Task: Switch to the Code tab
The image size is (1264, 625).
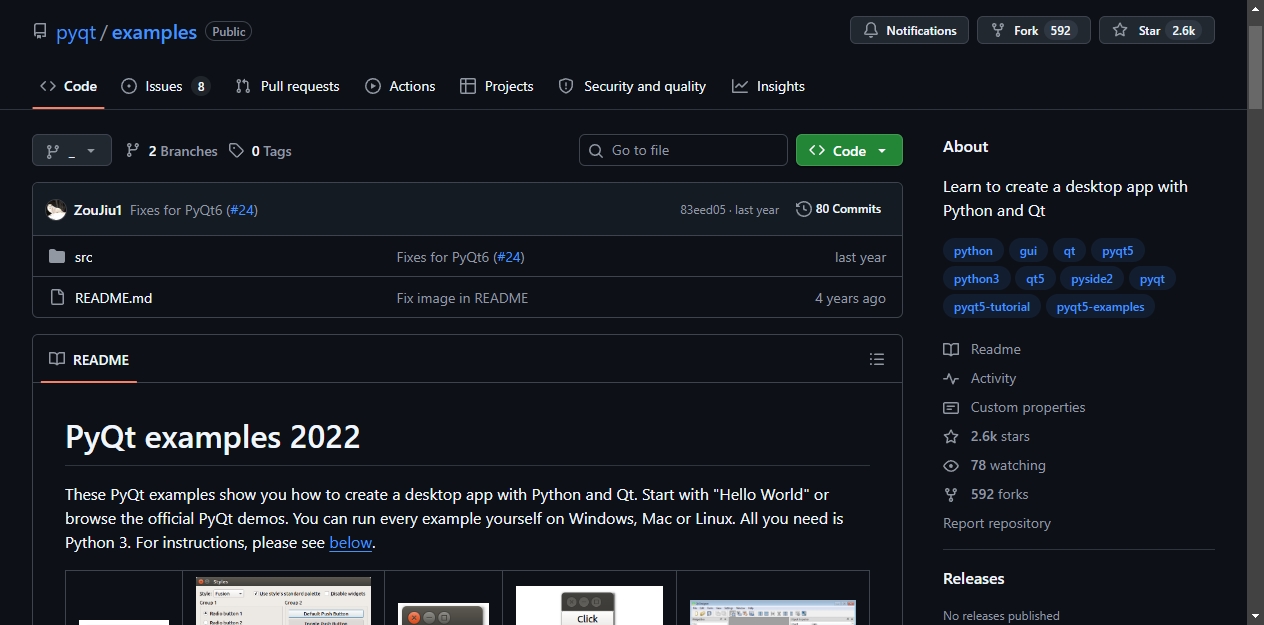Action: [x=68, y=86]
